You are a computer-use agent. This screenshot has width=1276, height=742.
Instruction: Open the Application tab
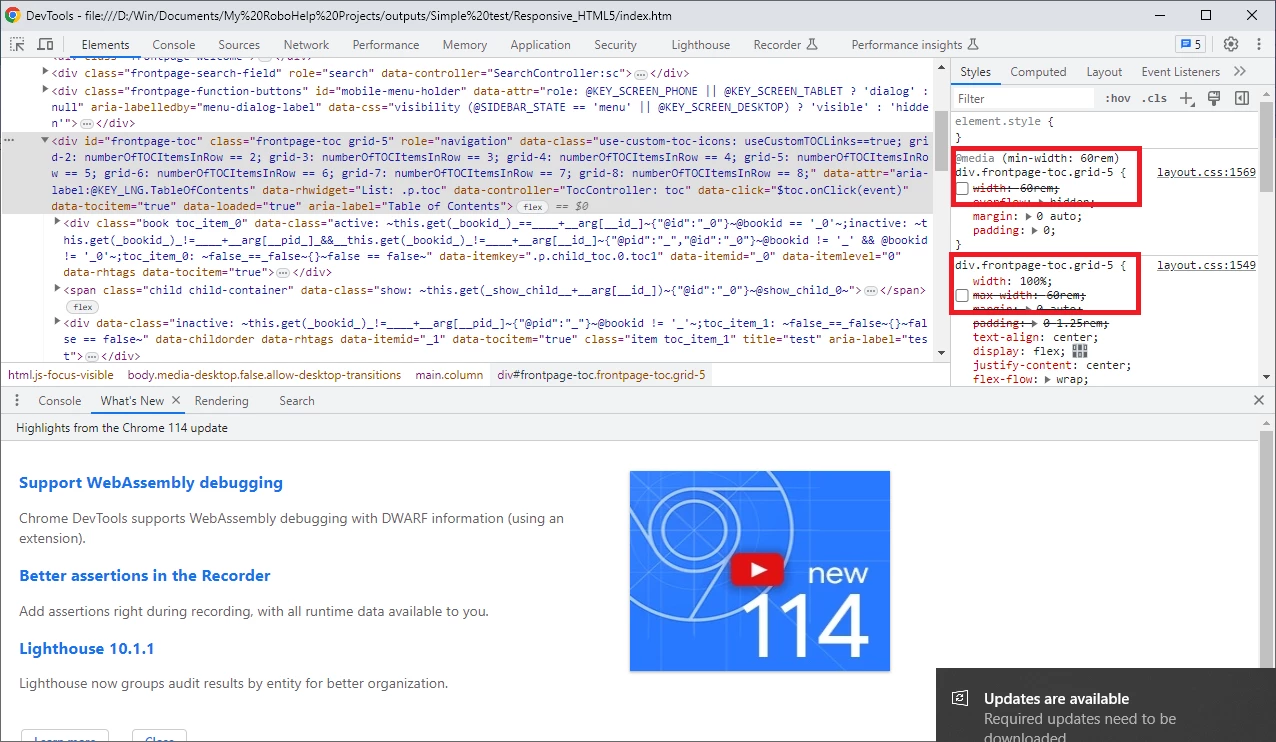(x=540, y=44)
